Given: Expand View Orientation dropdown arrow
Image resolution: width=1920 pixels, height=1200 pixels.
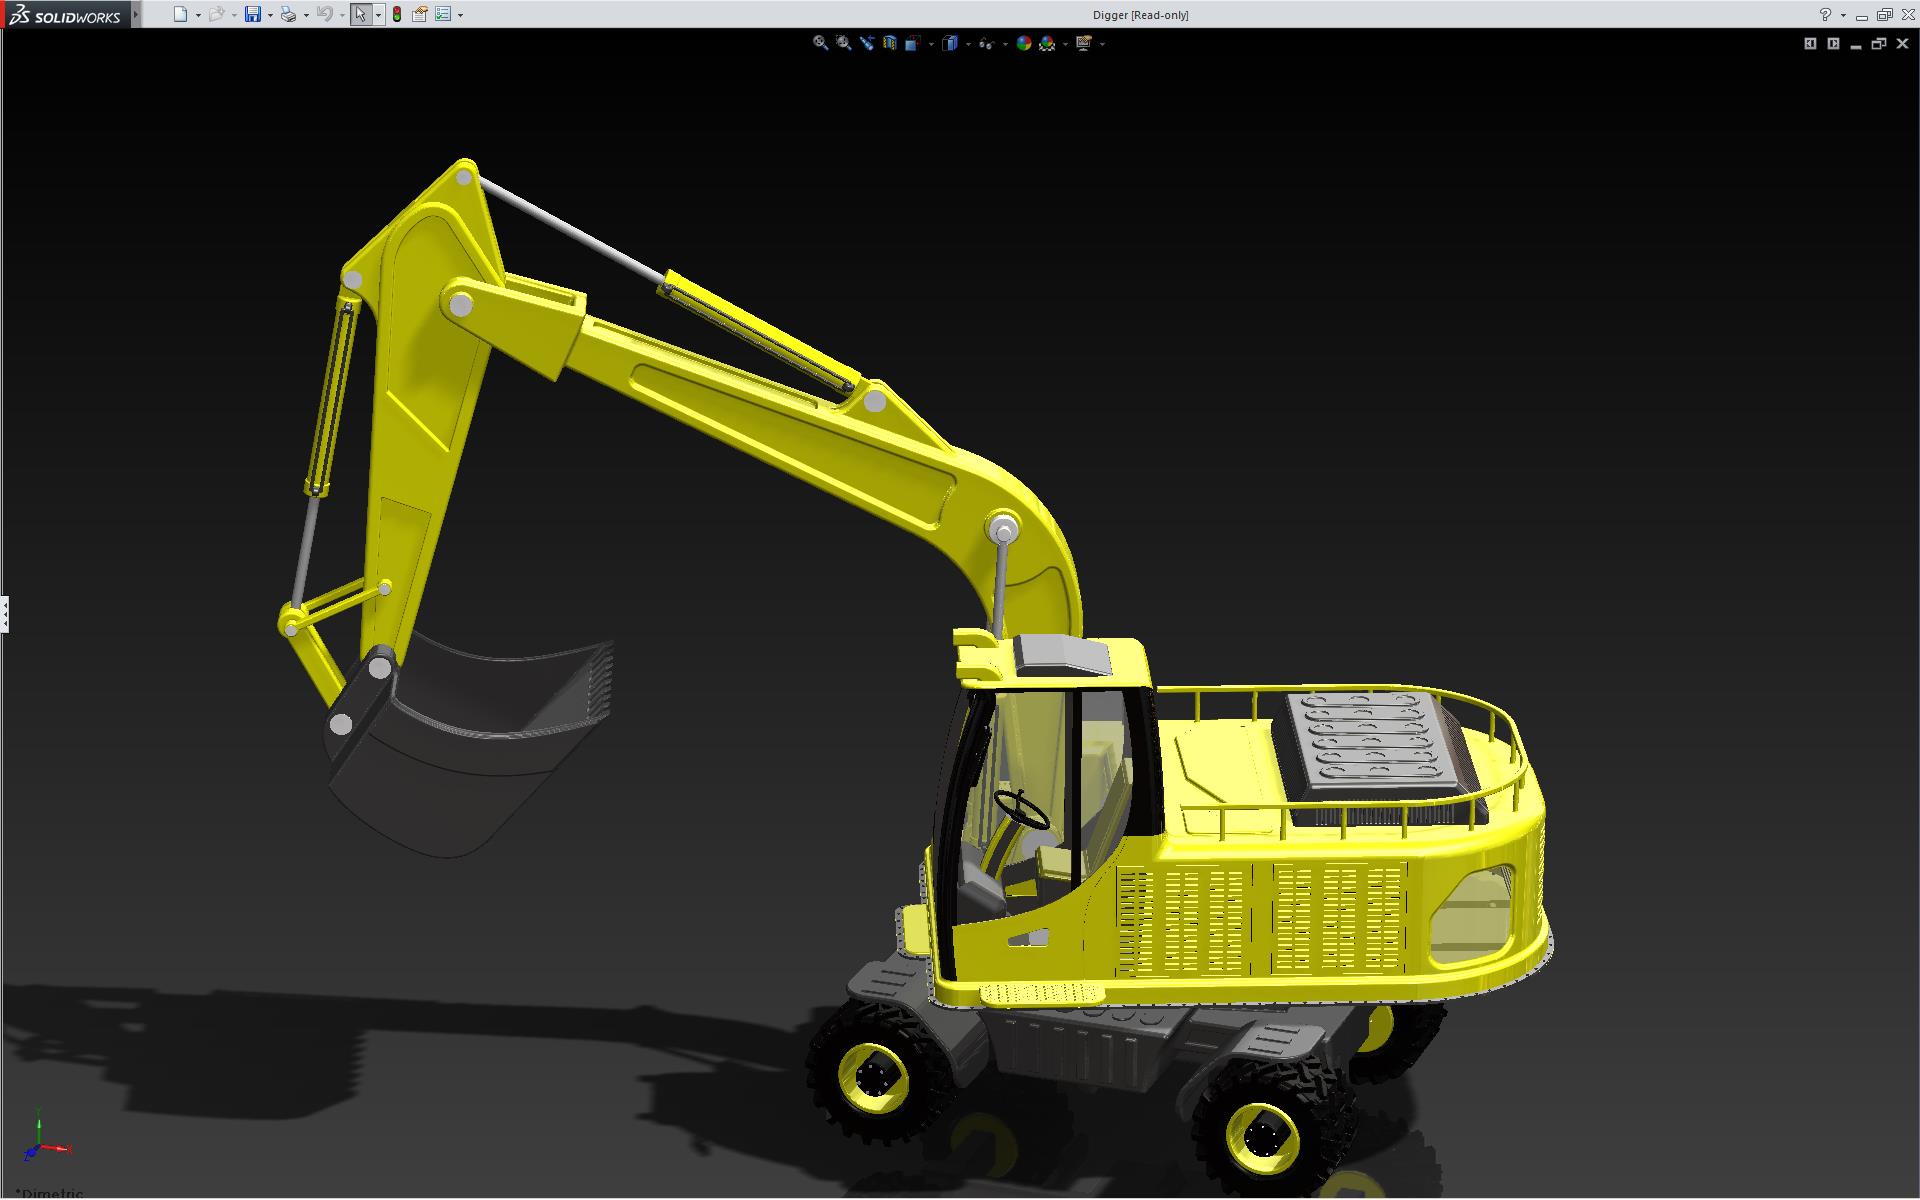Looking at the screenshot, I should tap(931, 44).
